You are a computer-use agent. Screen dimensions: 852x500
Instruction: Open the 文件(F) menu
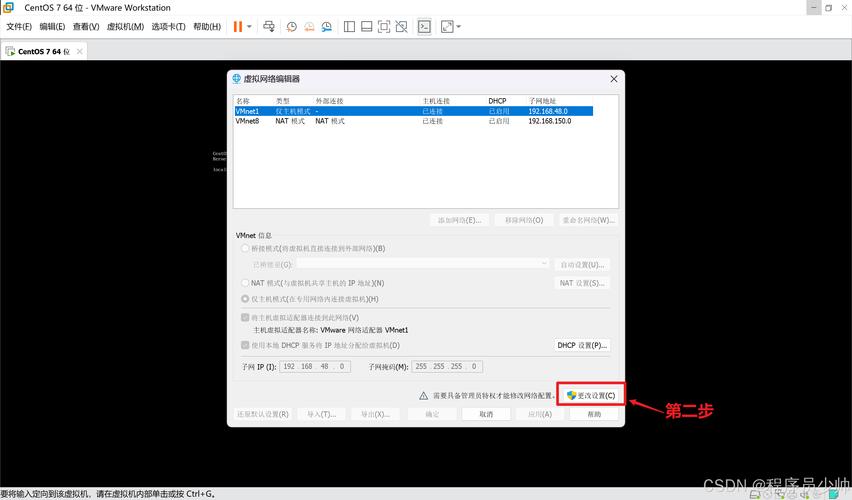pyautogui.click(x=19, y=27)
